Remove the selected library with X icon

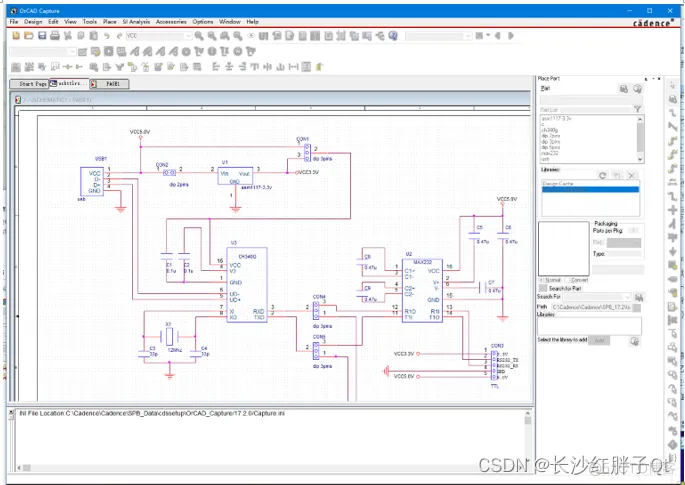(x=632, y=175)
